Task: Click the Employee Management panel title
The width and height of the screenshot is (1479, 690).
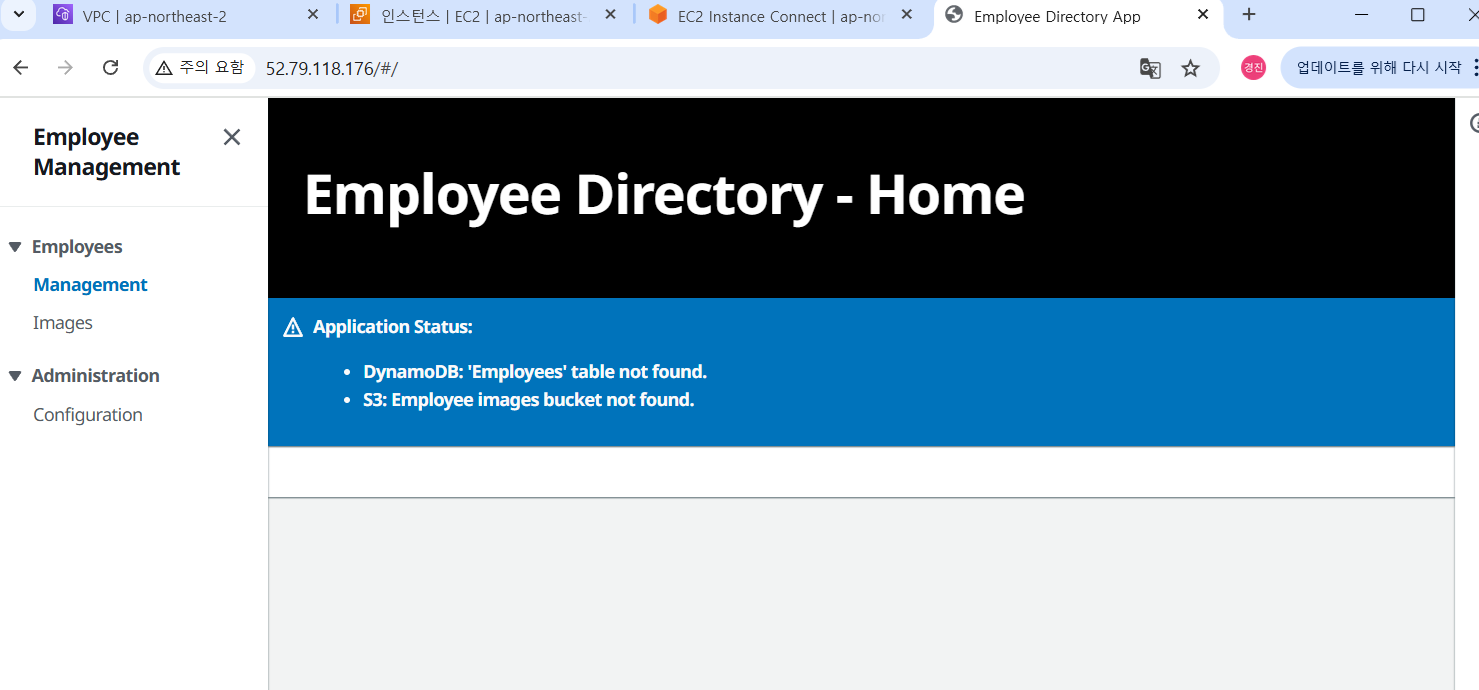Action: (106, 152)
